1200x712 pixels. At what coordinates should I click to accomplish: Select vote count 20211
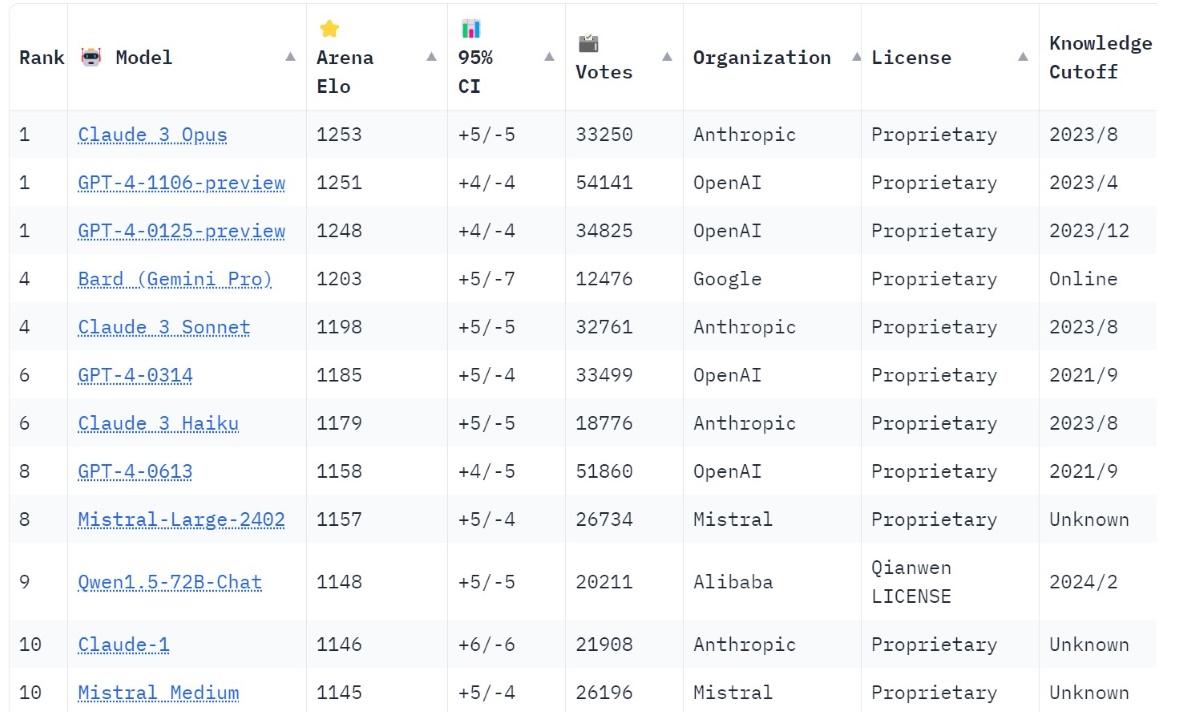point(604,582)
